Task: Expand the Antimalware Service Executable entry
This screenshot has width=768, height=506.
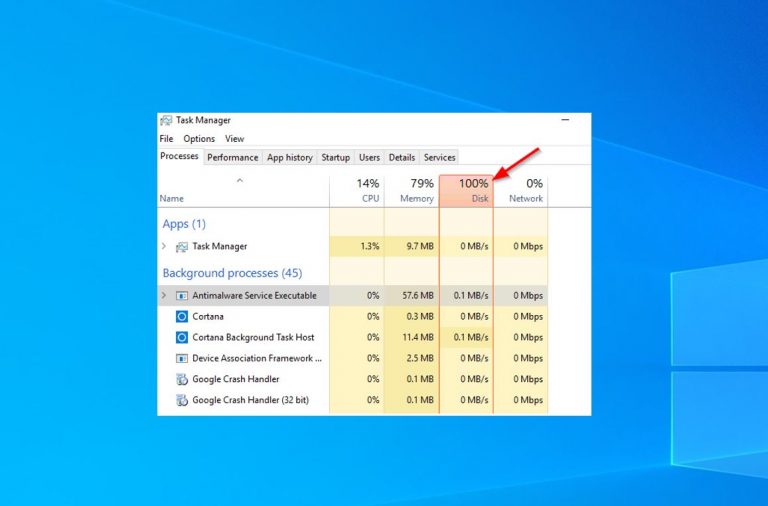Action: (x=164, y=295)
